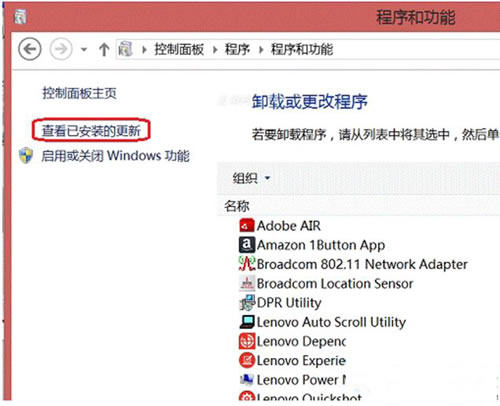Click the window title bar programs icon
500x406 pixels.
point(20,16)
